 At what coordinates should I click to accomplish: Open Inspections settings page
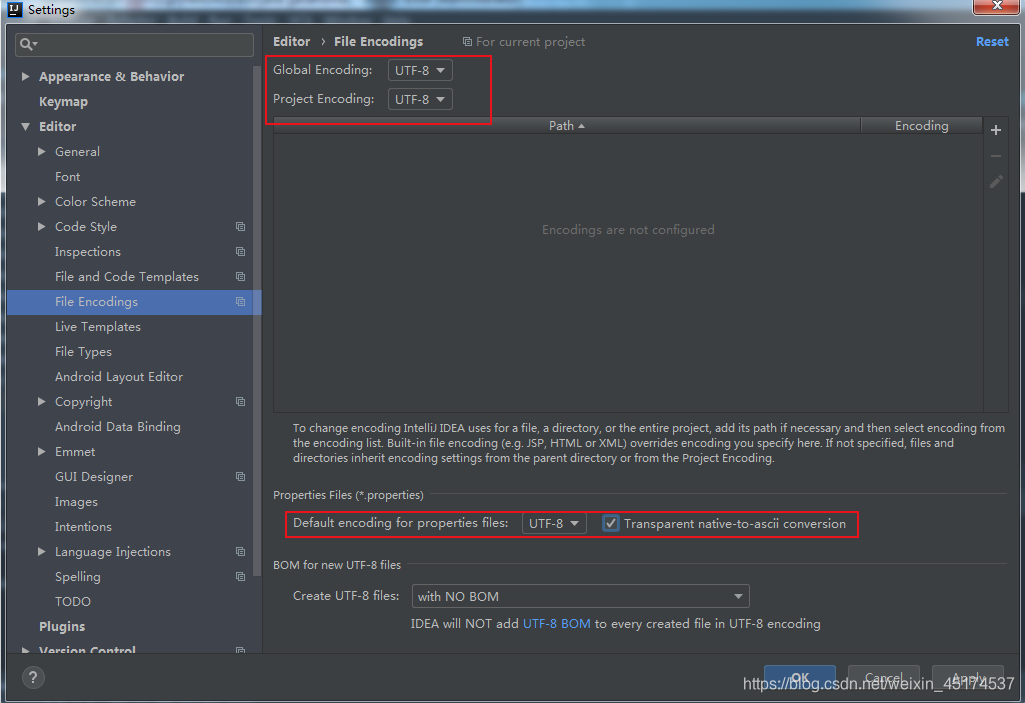click(x=88, y=252)
